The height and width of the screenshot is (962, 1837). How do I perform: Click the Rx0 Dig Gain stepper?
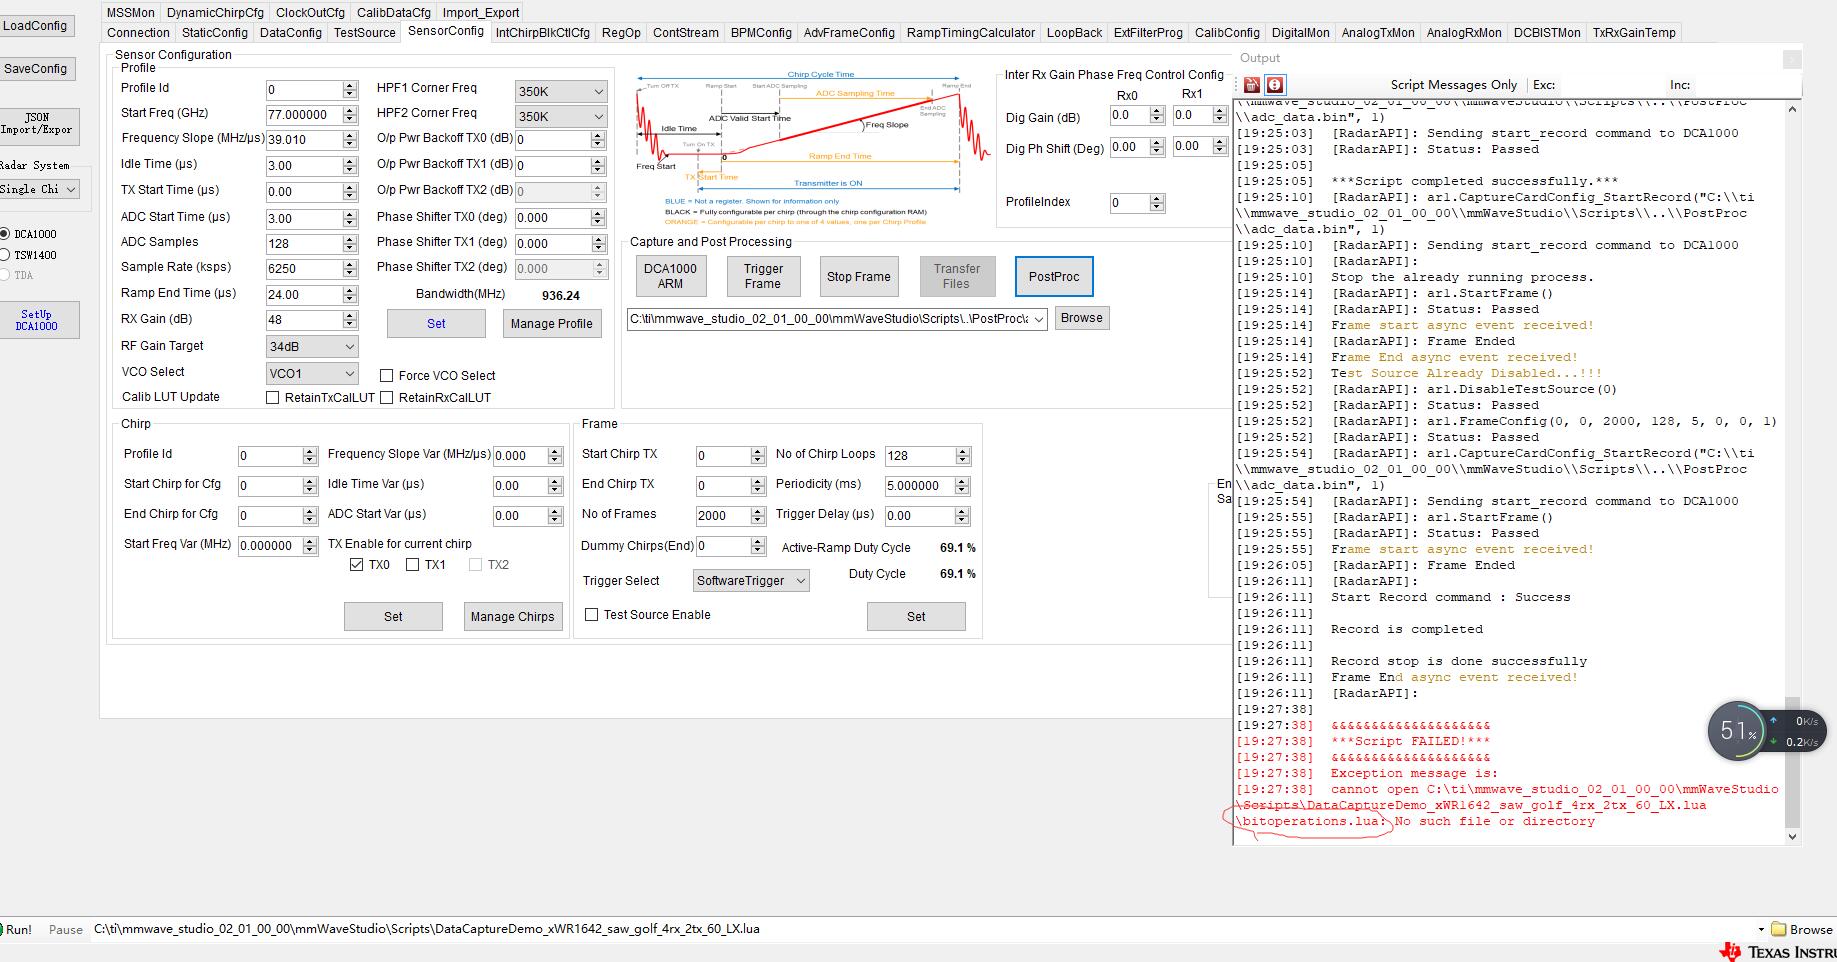point(1157,116)
